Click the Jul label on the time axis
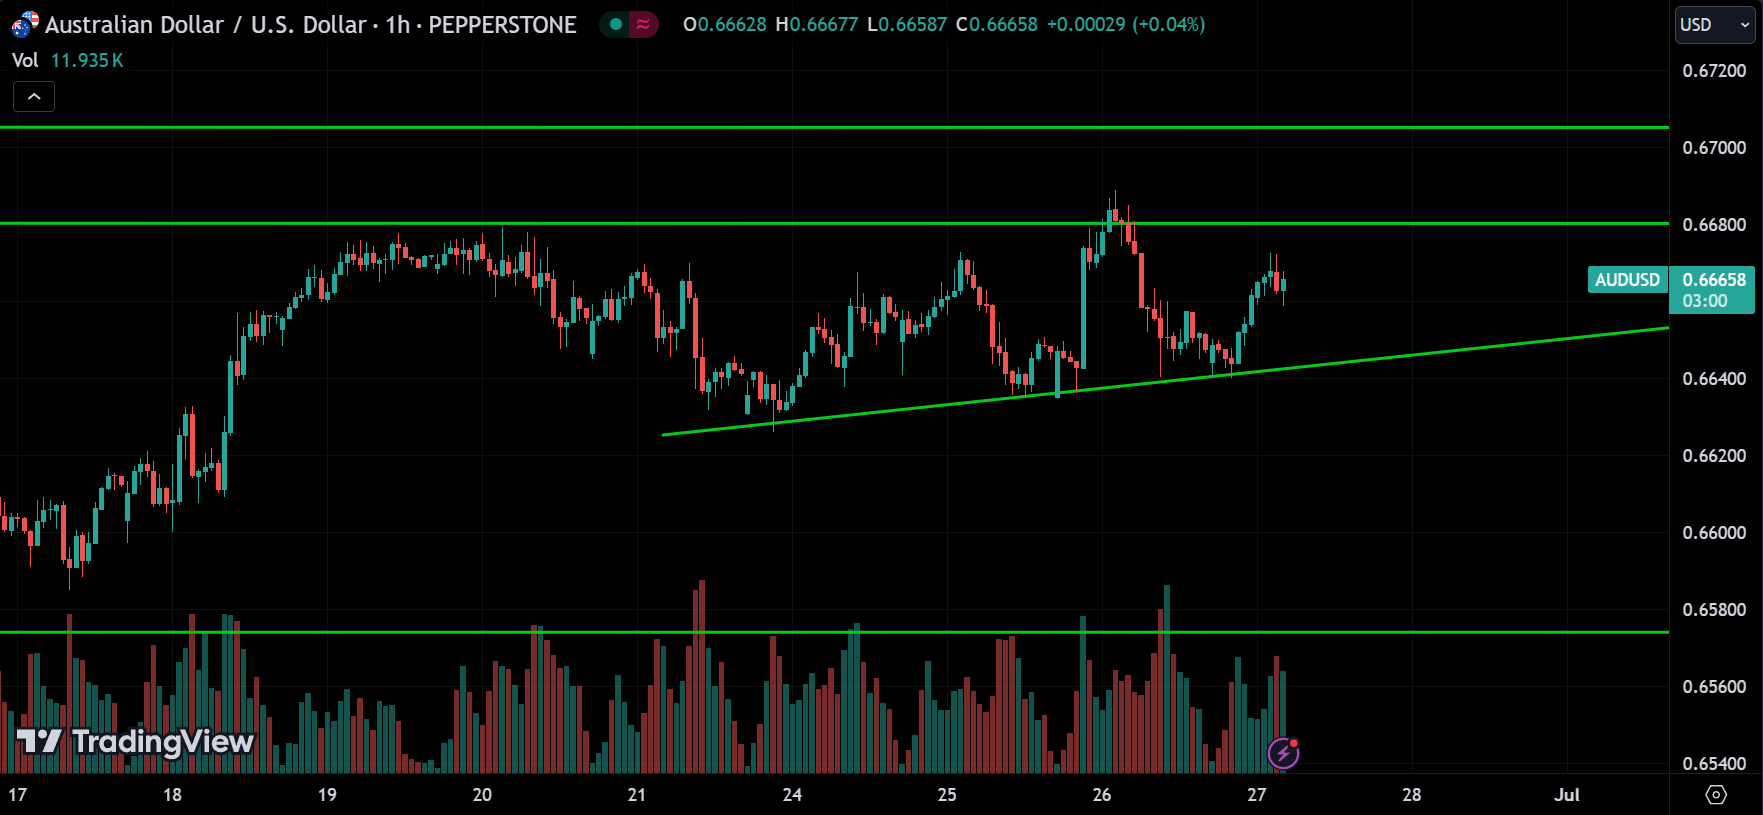 (x=1567, y=795)
